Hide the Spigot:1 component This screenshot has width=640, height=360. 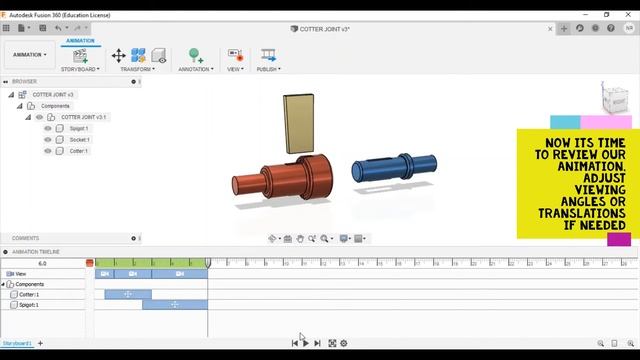(x=48, y=129)
